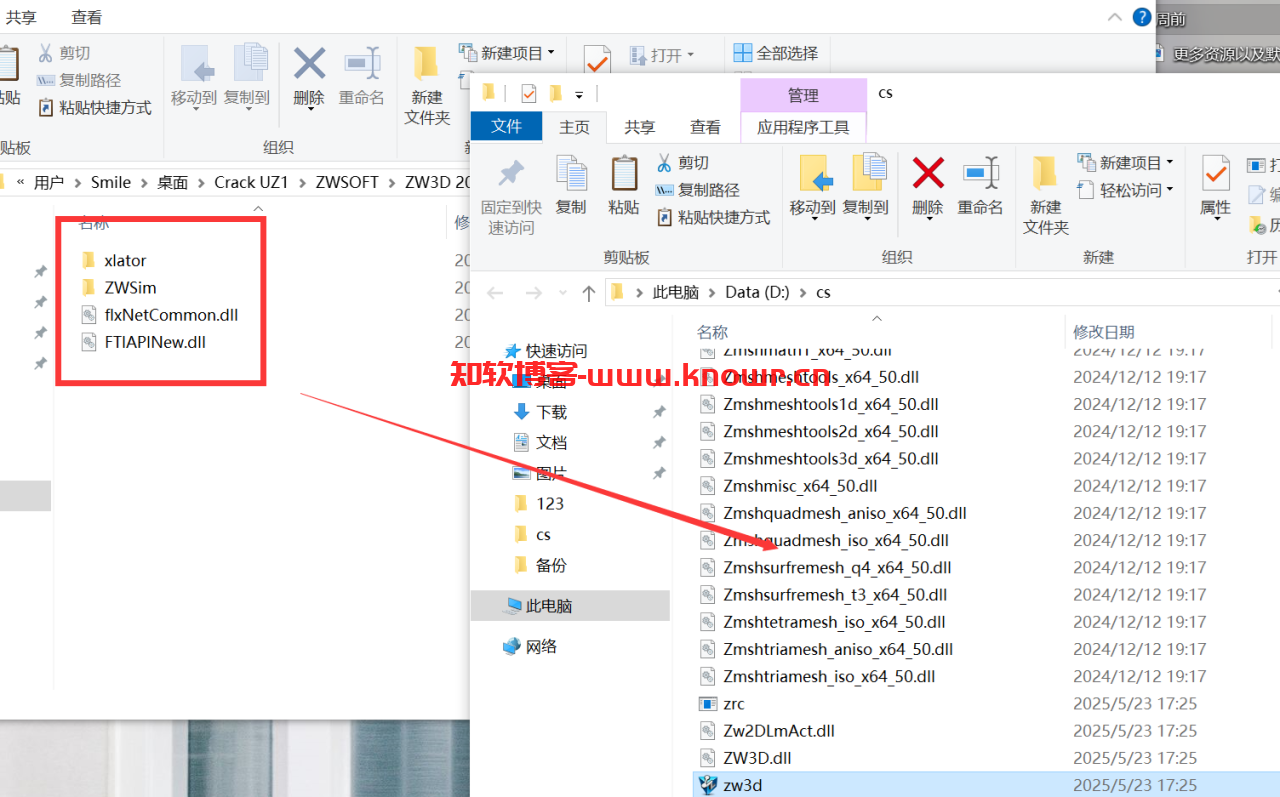Select ZW3D.dll file

point(757,758)
